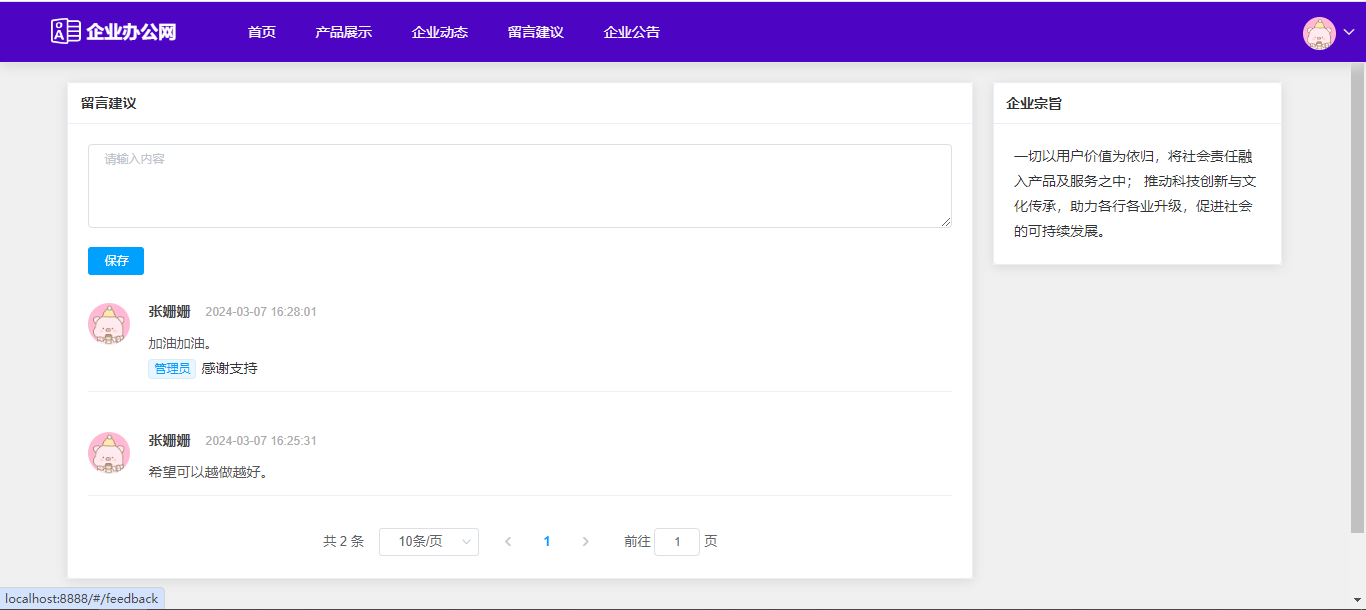Viewport: 1366px width, 610px height.
Task: Go to previous page with left arrow
Action: 508,542
